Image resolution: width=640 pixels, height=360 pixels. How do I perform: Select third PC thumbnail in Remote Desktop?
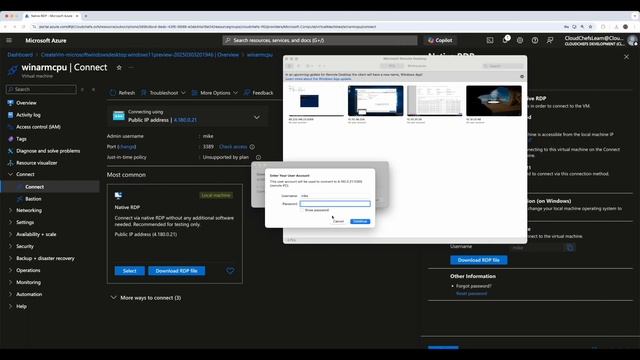(x=435, y=101)
